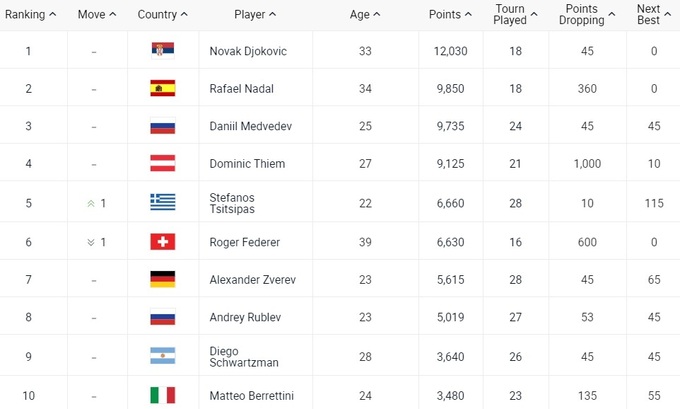The image size is (680, 409).
Task: Click the Argentina flag icon
Action: click(x=162, y=356)
